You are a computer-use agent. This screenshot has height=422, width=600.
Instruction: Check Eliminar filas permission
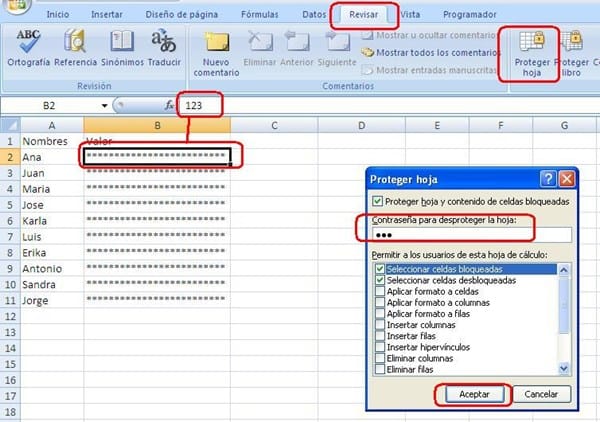click(380, 370)
